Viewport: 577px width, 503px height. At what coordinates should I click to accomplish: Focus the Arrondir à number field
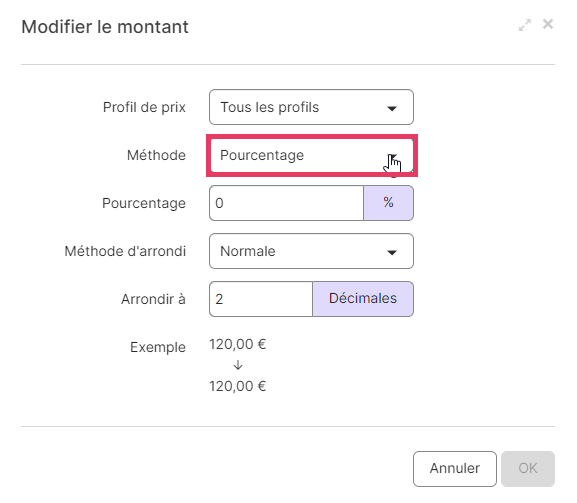[x=261, y=299]
